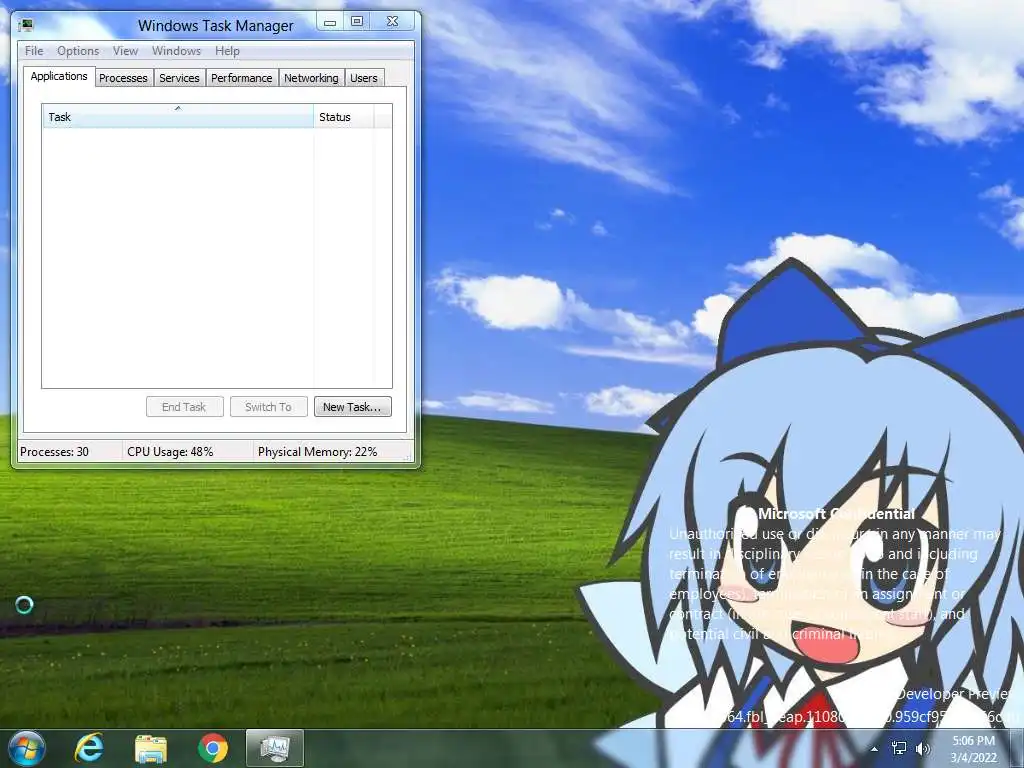Click the CPU Usage: 48% status
This screenshot has width=1024, height=768.
170,452
